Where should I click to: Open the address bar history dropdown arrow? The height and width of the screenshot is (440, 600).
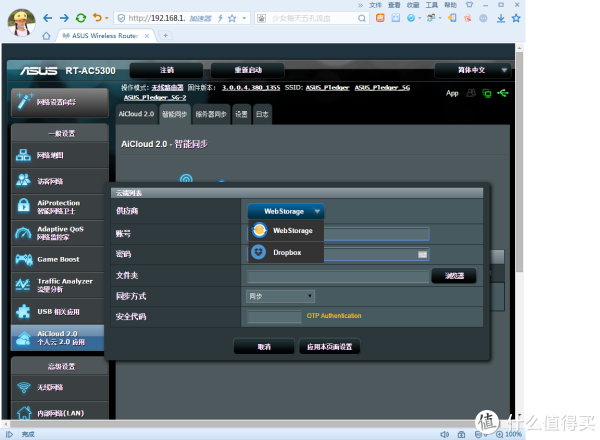(244, 18)
